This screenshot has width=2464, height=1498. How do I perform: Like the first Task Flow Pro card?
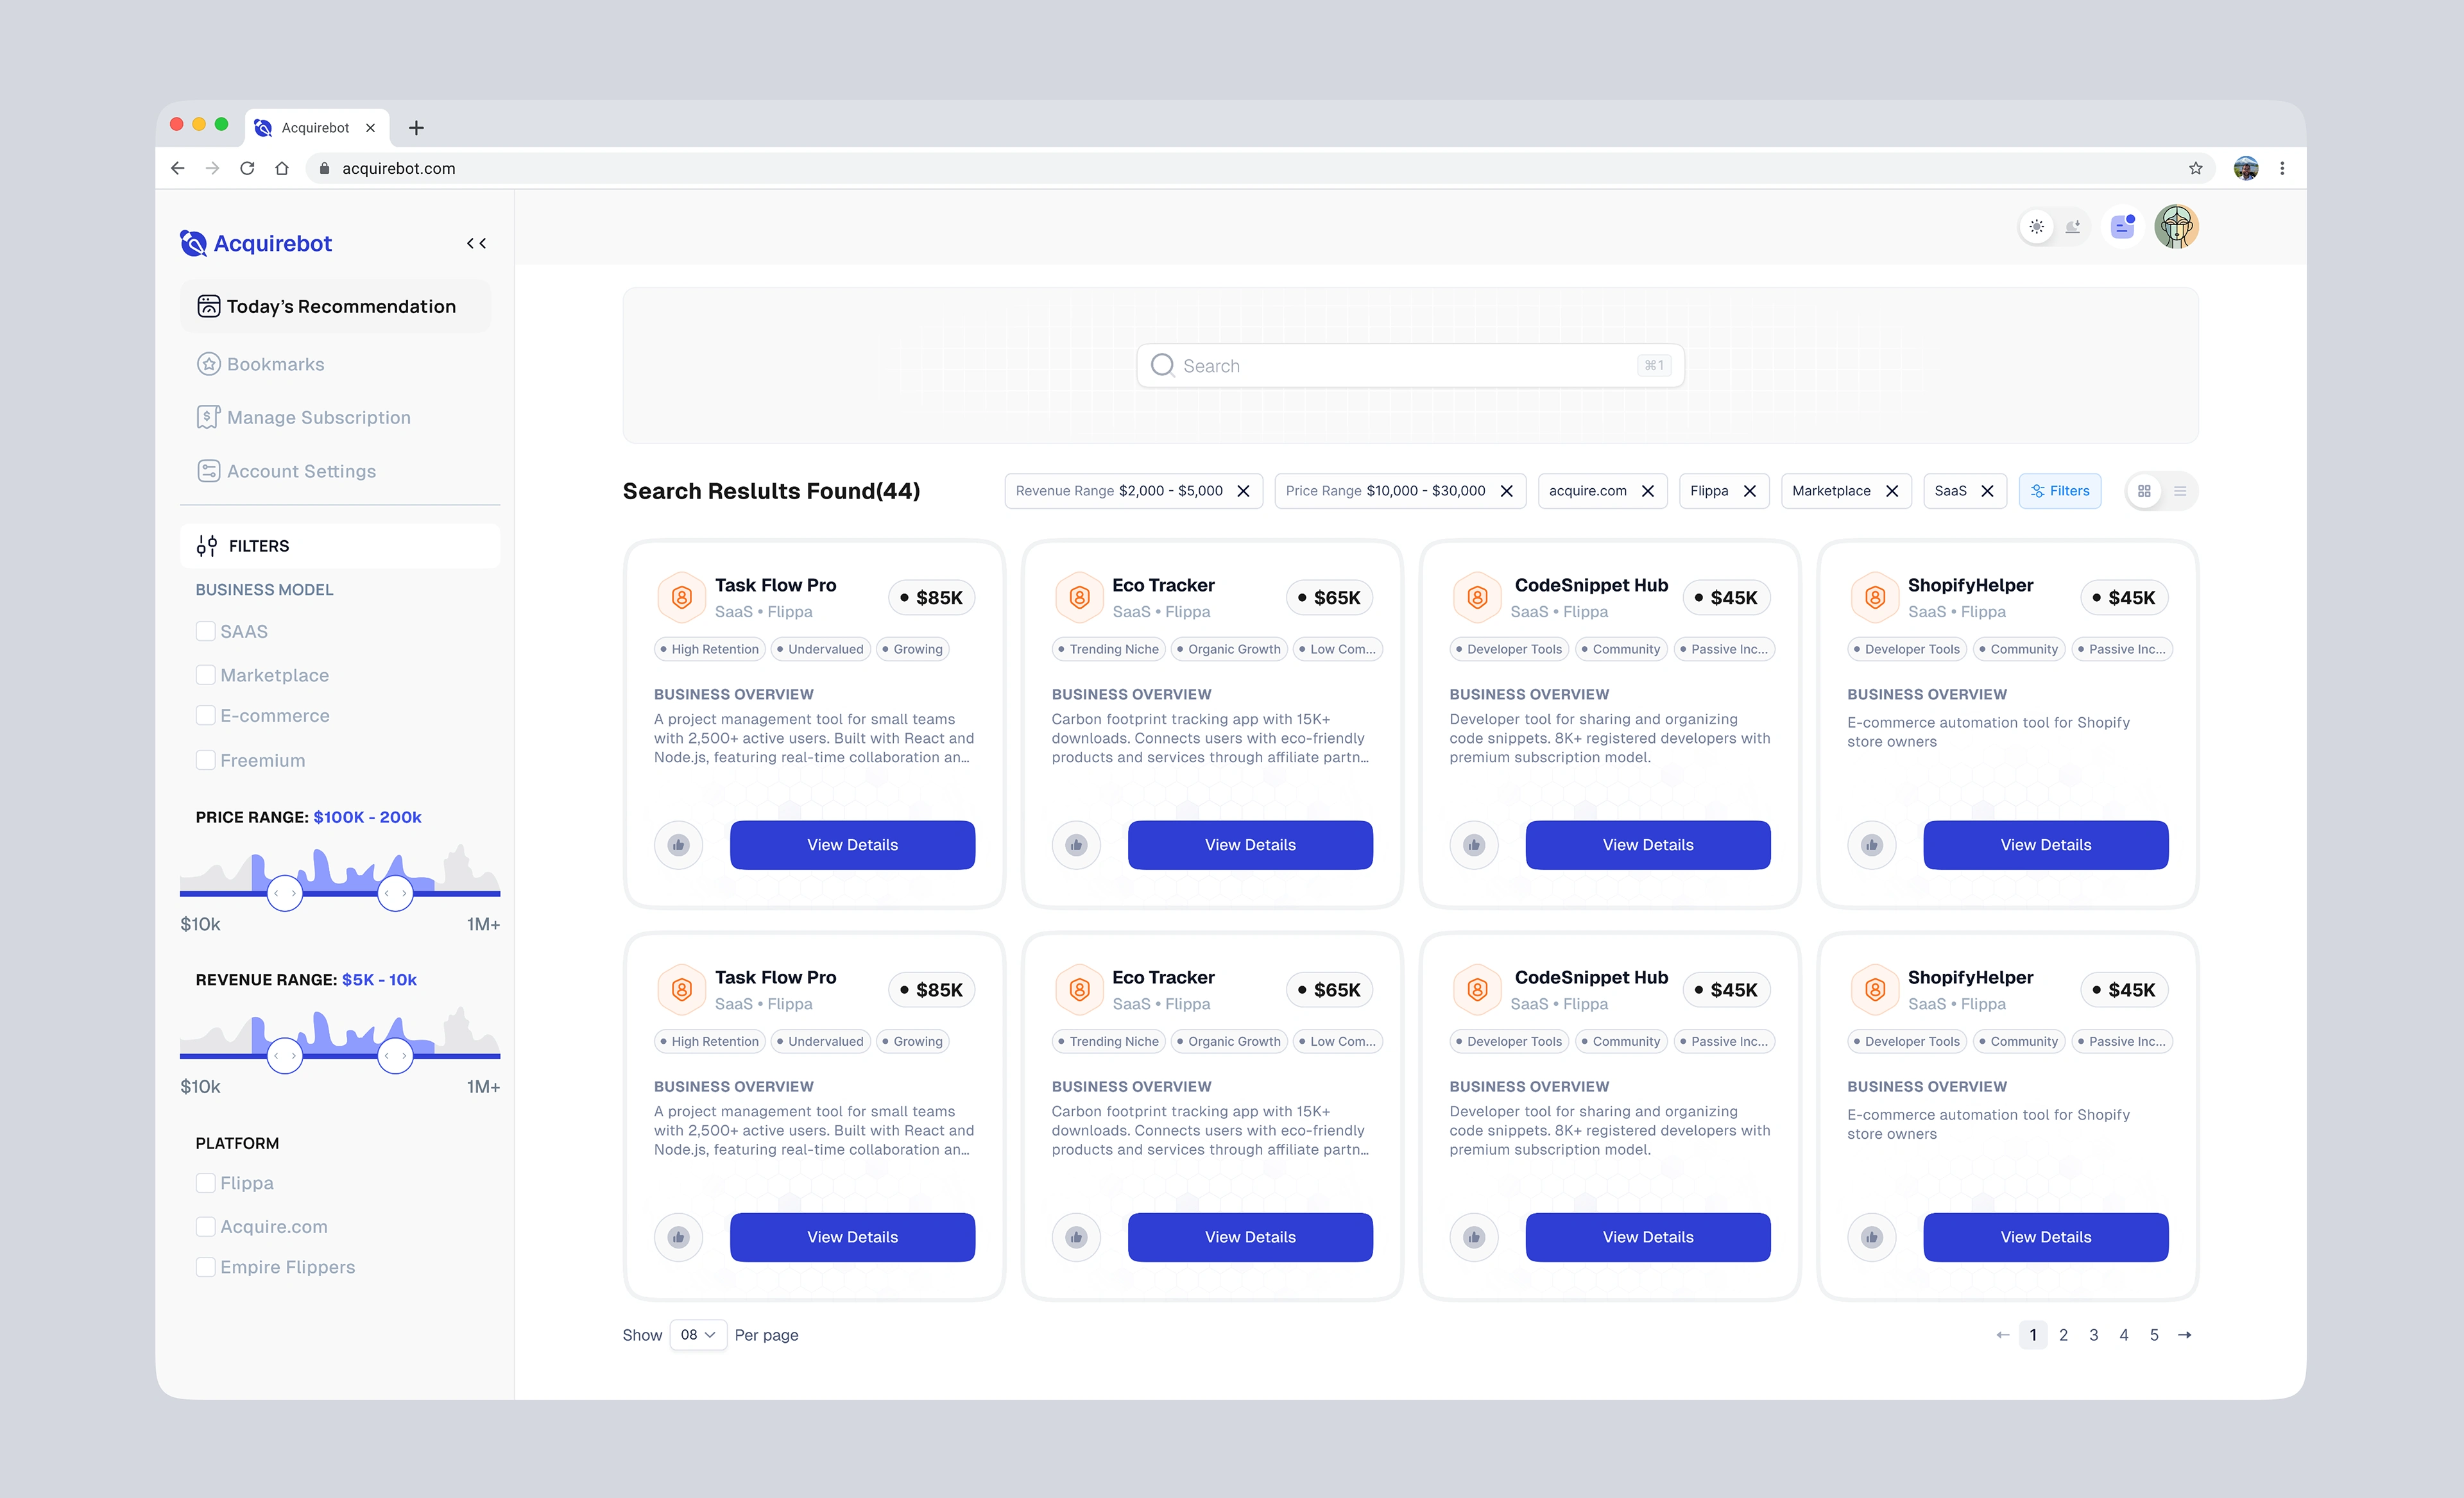[x=678, y=845]
